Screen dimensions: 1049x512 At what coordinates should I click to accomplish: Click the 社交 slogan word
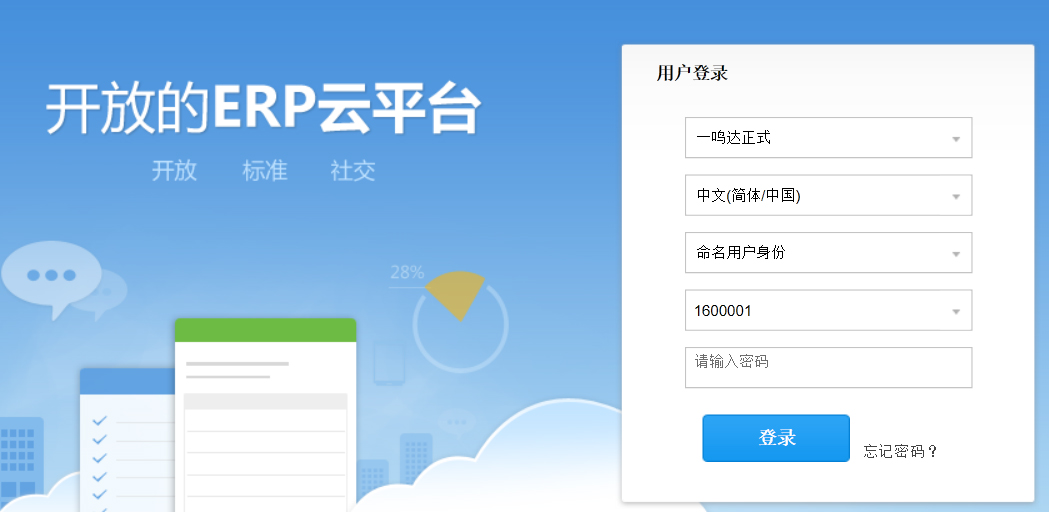coord(353,171)
